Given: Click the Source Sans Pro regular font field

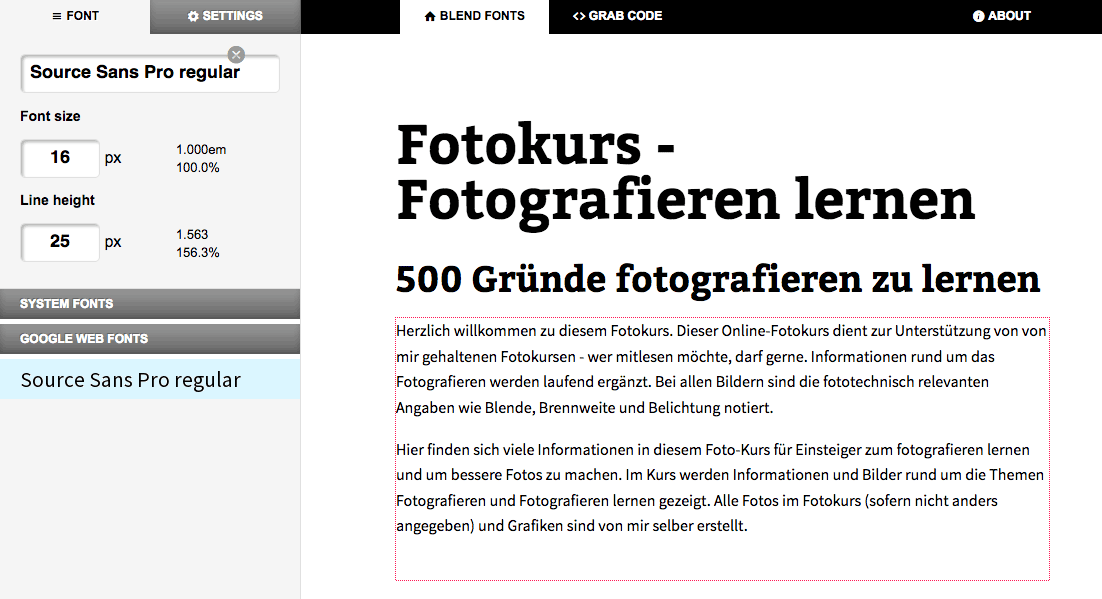Looking at the screenshot, I should tap(150, 73).
